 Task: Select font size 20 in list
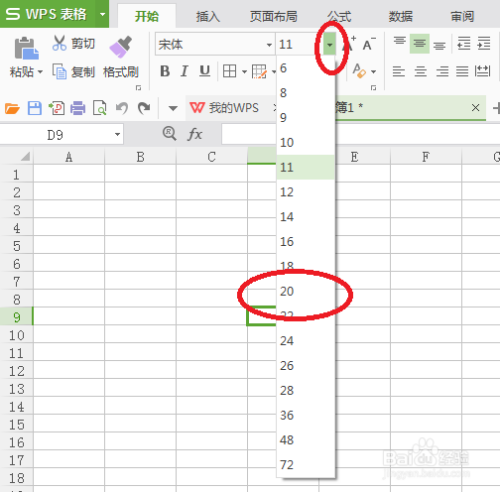click(x=306, y=291)
